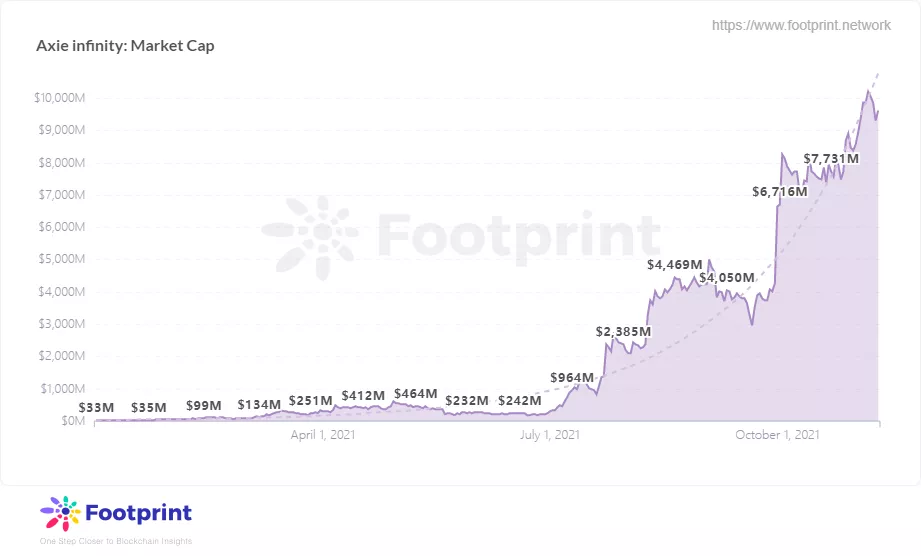Image resolution: width=921 pixels, height=556 pixels.
Task: Click the $10,000M y-axis label
Action: pos(59,98)
